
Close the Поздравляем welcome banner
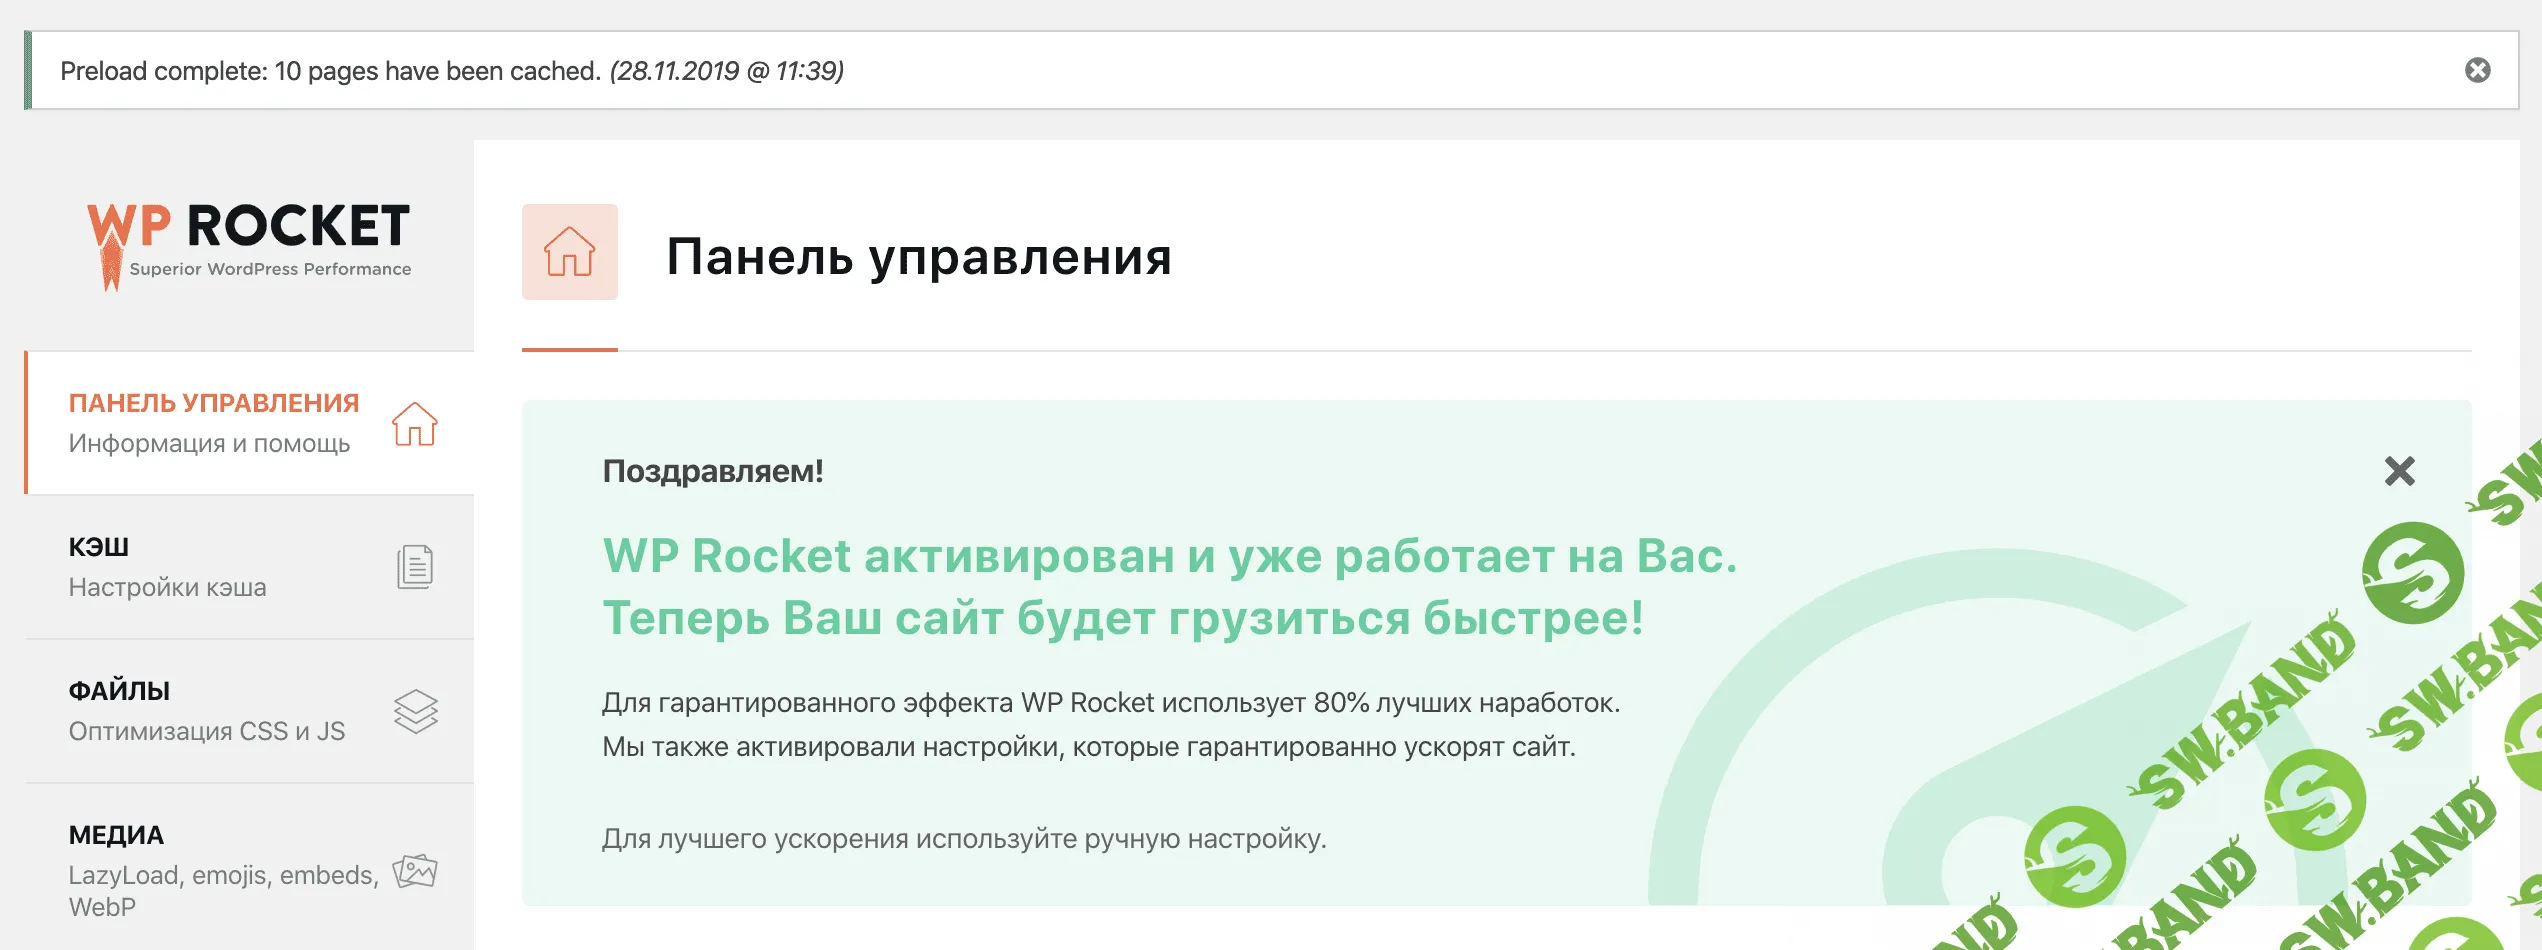(2399, 471)
